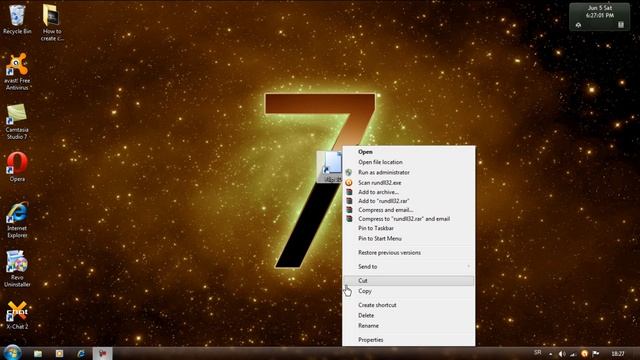Open Windows Explorer from the taskbar
This screenshot has width=640, height=360.
(x=38, y=353)
